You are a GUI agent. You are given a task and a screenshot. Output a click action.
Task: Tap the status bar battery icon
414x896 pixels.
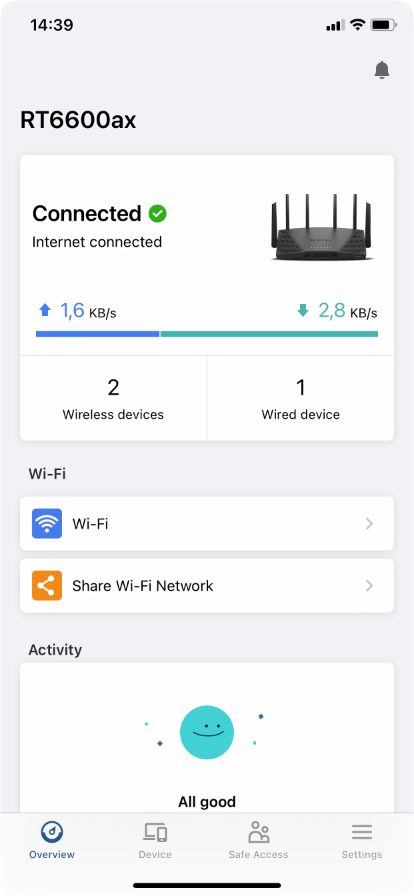click(x=383, y=25)
